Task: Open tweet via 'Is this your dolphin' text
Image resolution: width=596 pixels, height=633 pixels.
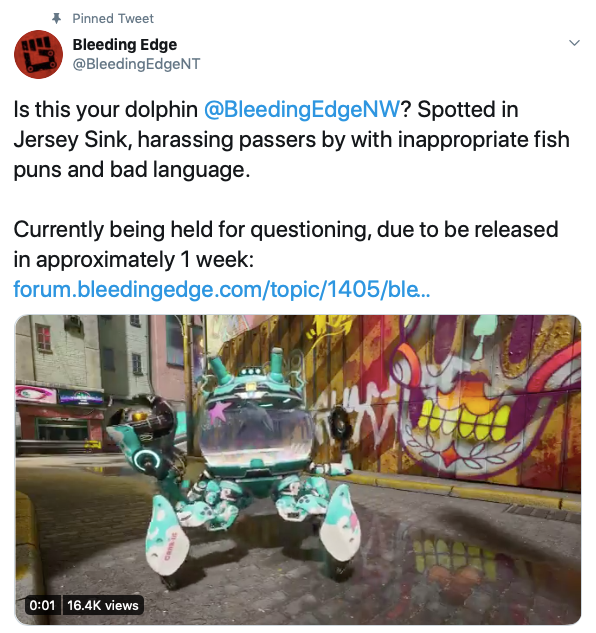Action: pyautogui.click(x=106, y=109)
